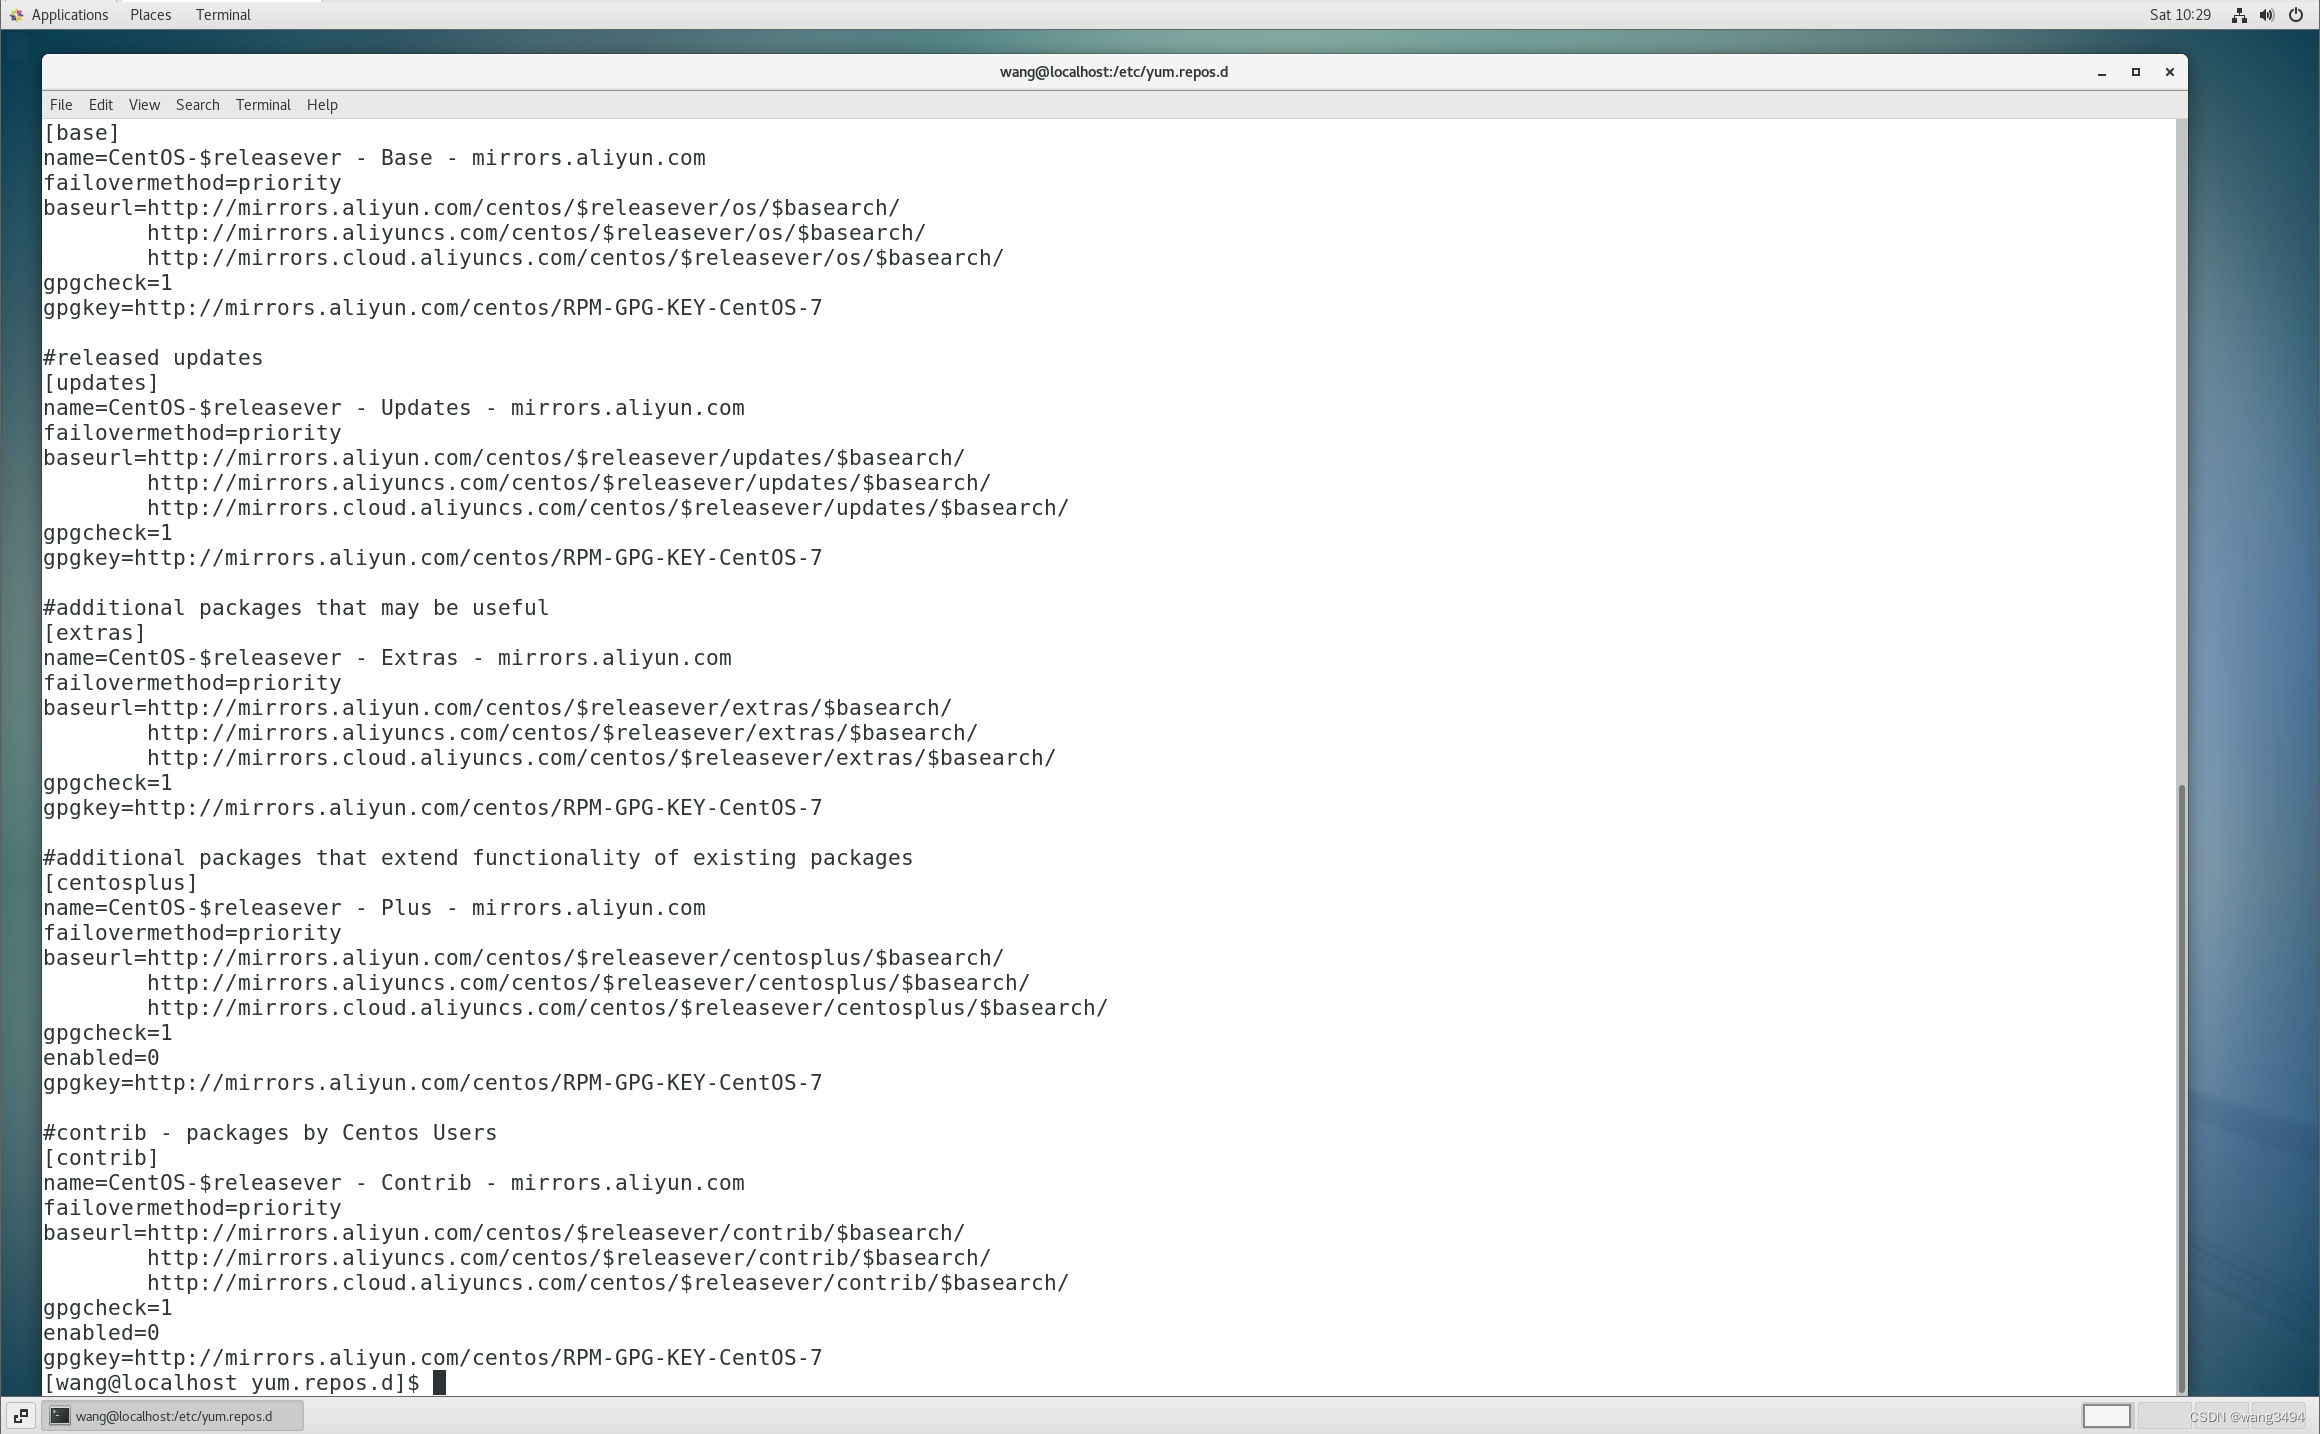Open the Edit menu
Screen dimensions: 2320x1434
[101, 105]
